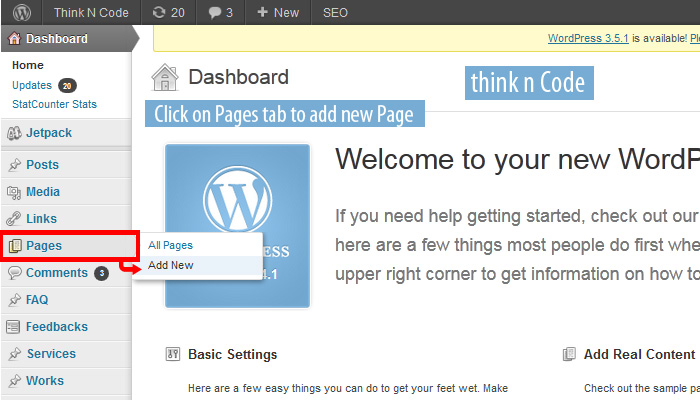Click the Posts pushpin icon
Image resolution: width=700 pixels, height=400 pixels.
[14, 165]
